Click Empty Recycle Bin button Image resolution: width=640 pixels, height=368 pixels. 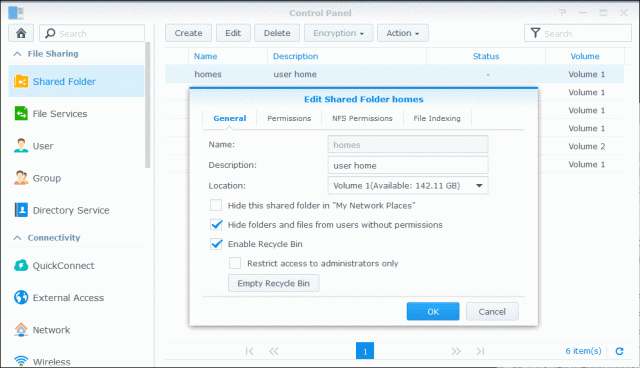(x=273, y=283)
